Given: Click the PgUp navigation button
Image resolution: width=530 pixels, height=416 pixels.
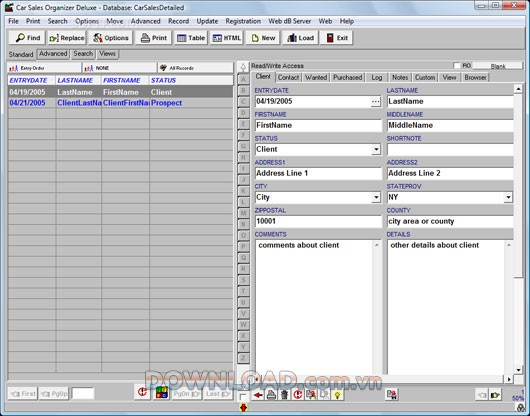Looking at the screenshot, I should pyautogui.click(x=54, y=394).
